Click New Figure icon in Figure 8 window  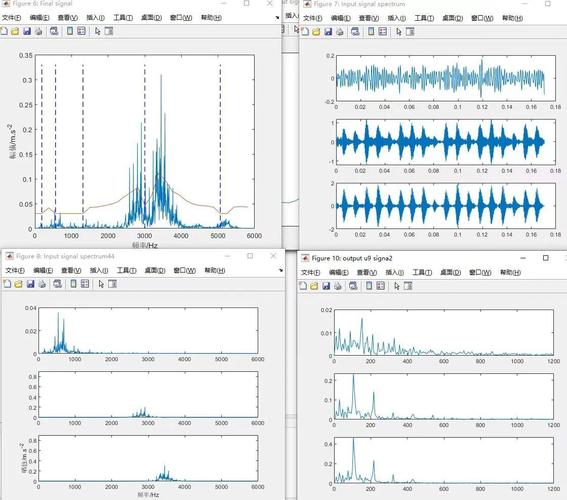[7, 284]
